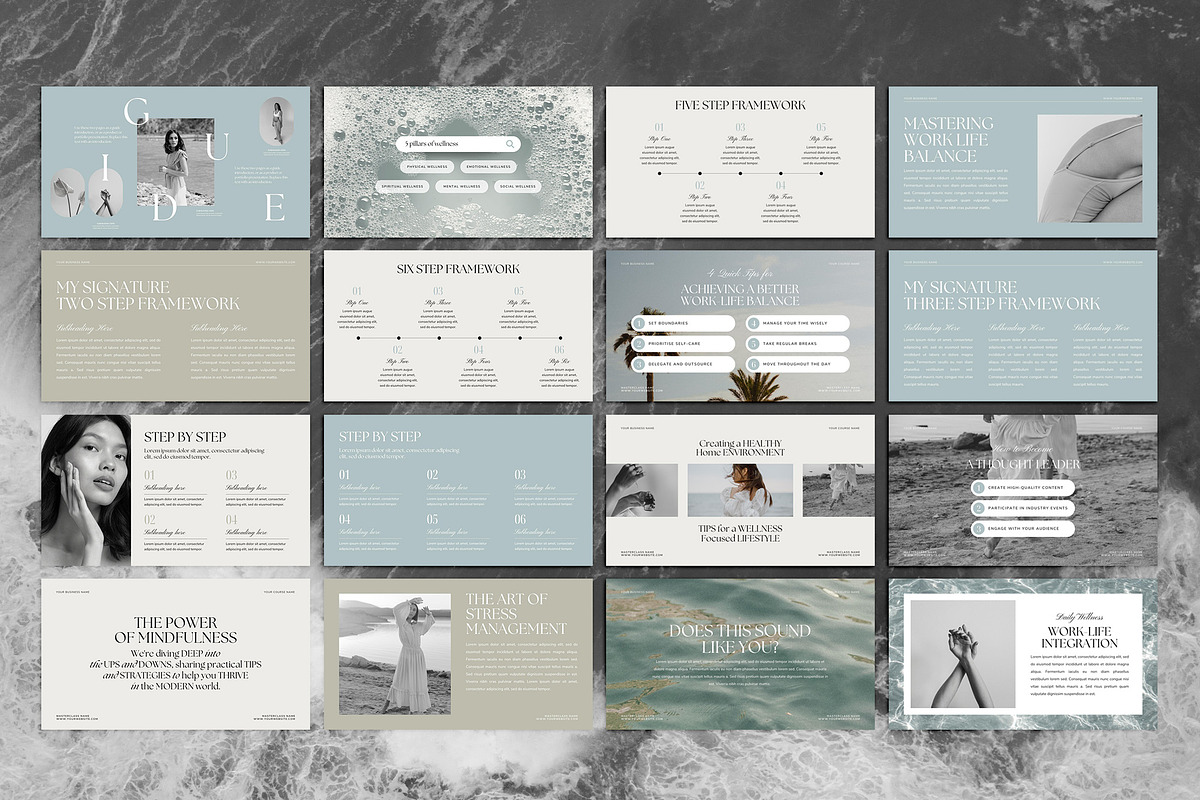Viewport: 1200px width, 800px height.
Task: Click the magnifier icon in the wellness search bar
Action: point(510,144)
